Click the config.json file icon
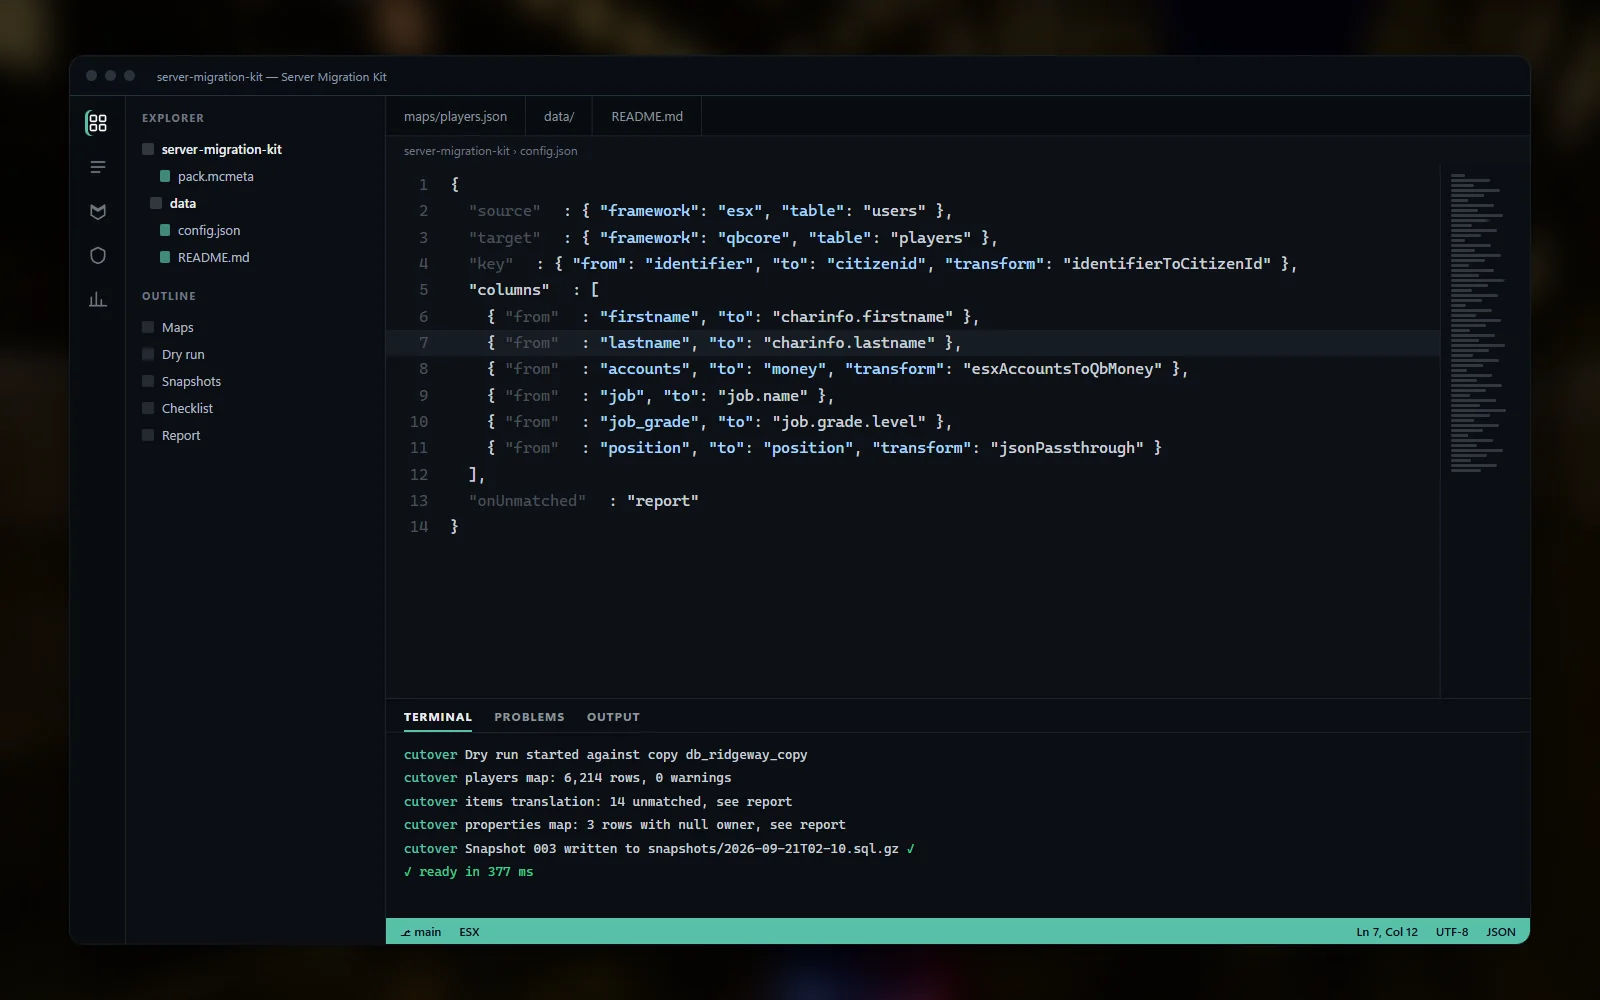Screen dimensions: 1600x1000 tap(165, 230)
